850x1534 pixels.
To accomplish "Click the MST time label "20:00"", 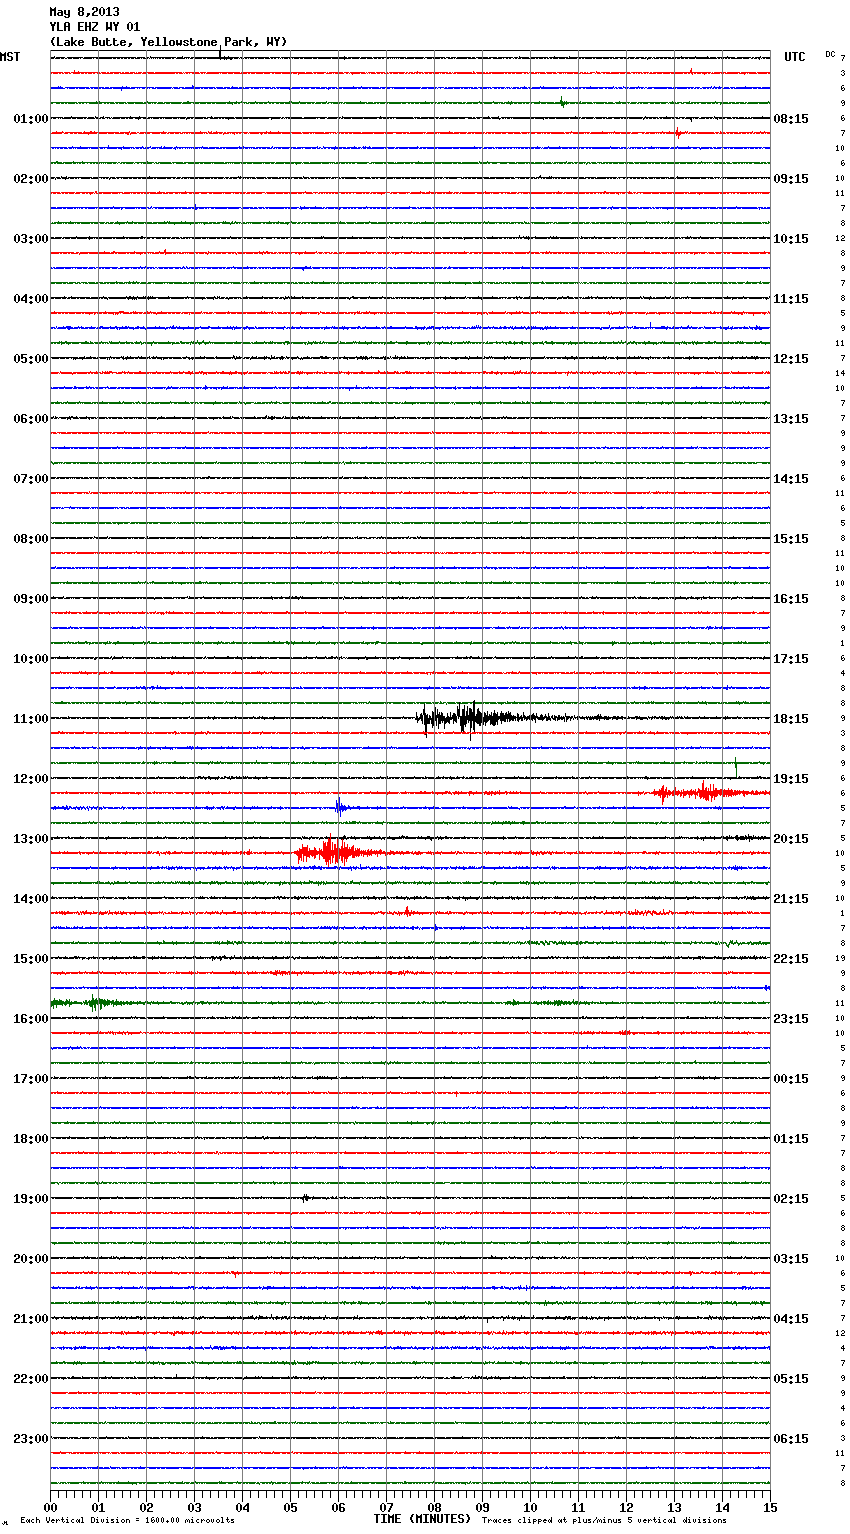I will click(x=31, y=1259).
